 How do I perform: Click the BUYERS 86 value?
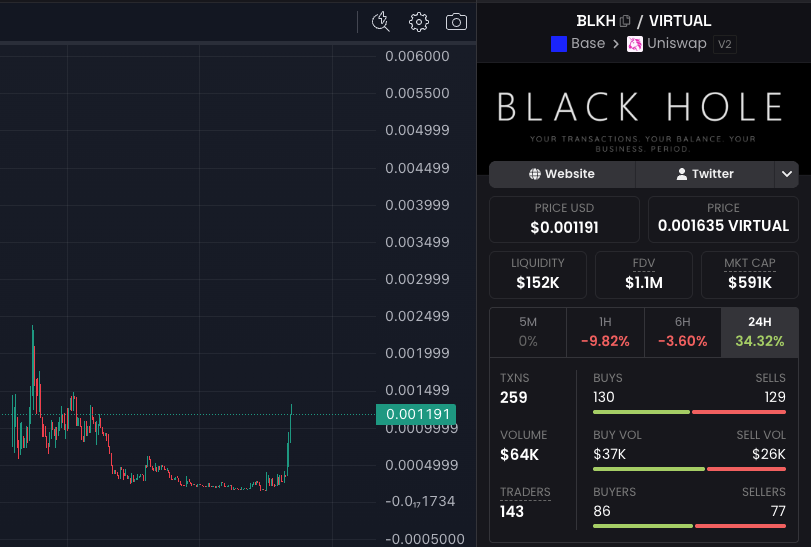602,511
